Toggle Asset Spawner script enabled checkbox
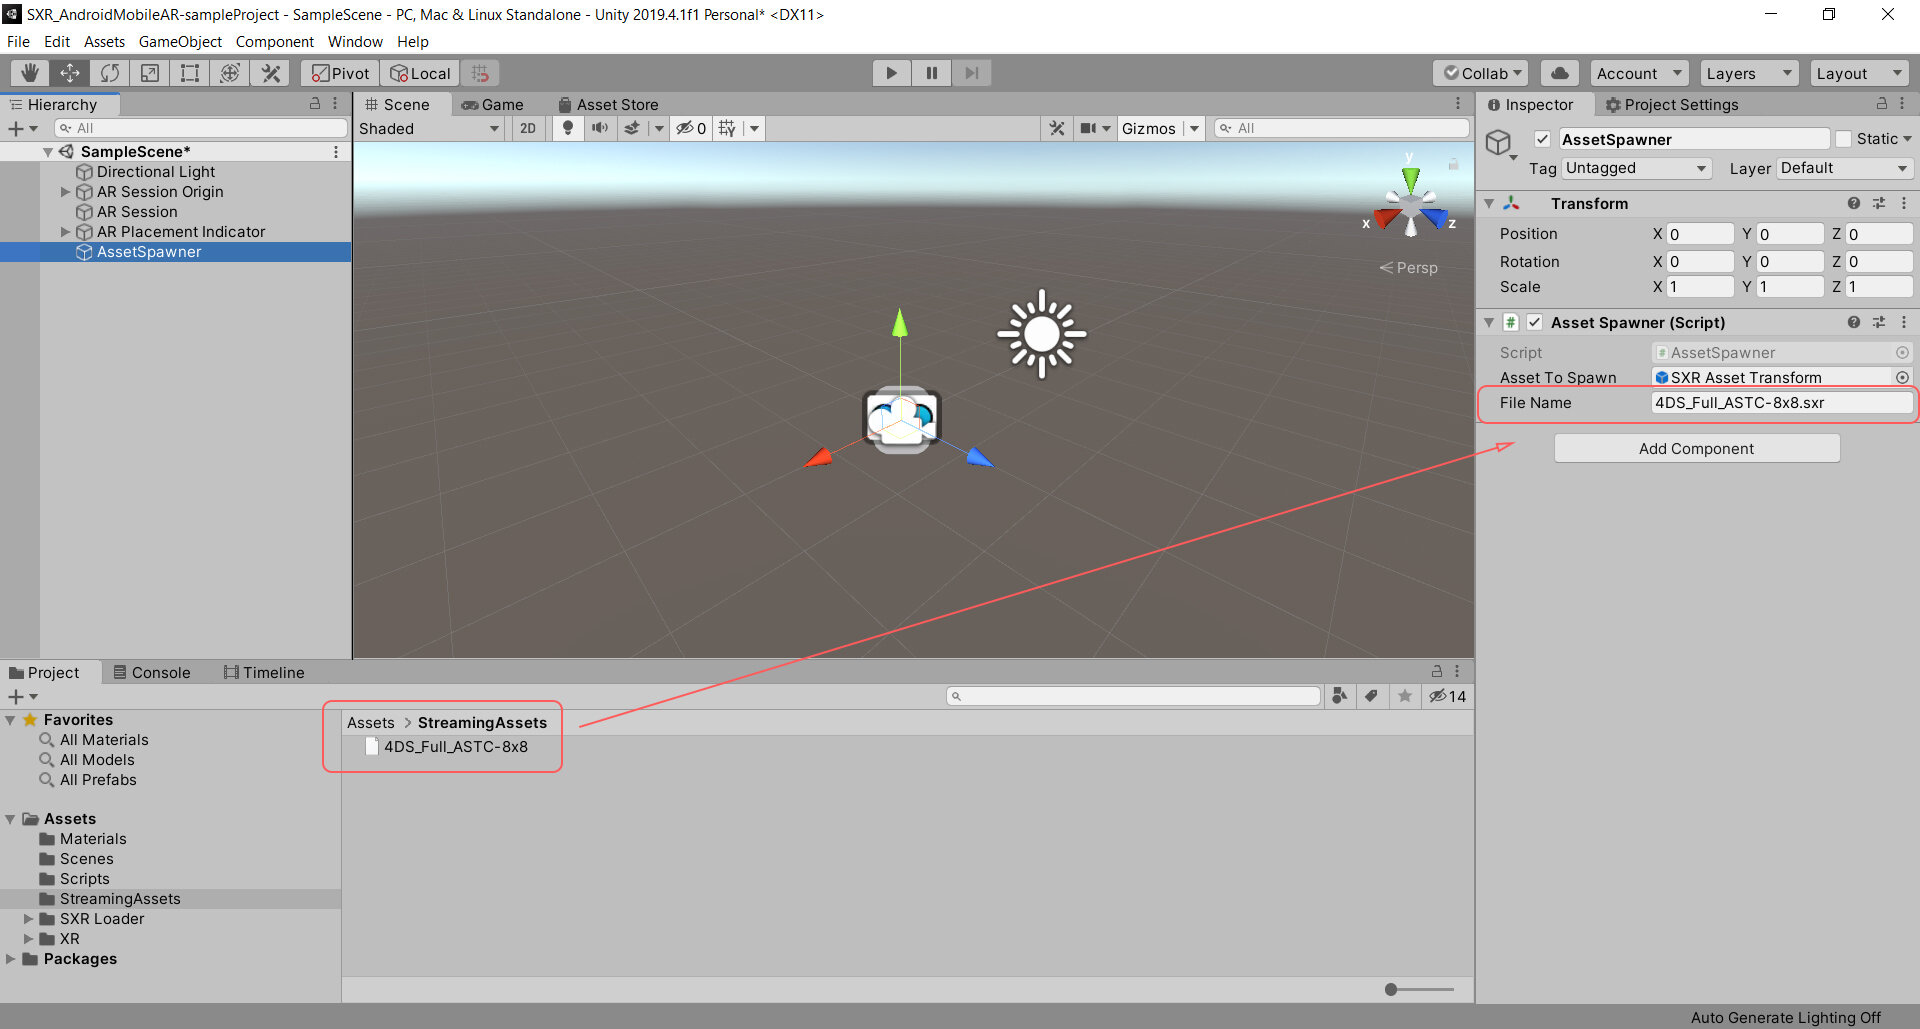The width and height of the screenshot is (1920, 1029). pyautogui.click(x=1534, y=322)
